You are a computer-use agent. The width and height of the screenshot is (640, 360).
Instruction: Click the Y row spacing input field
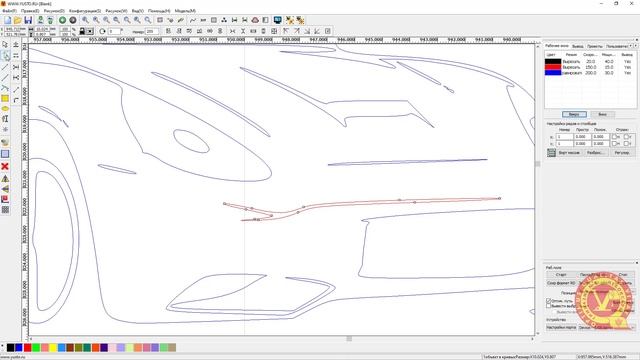click(582, 144)
